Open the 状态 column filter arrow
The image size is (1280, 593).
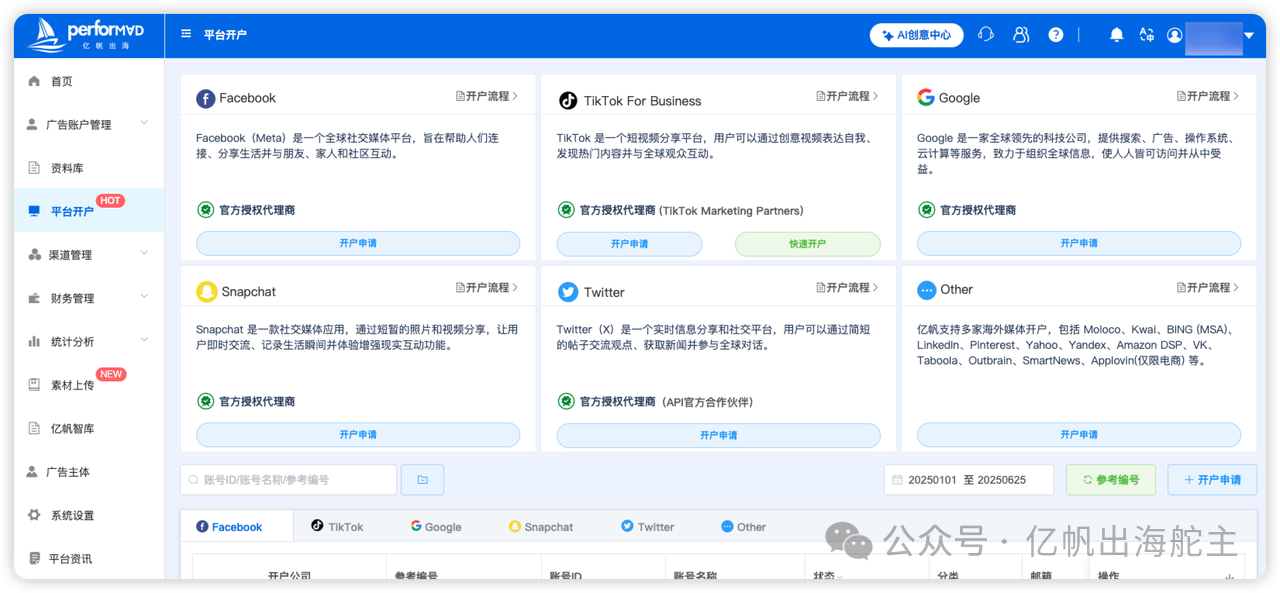839,578
